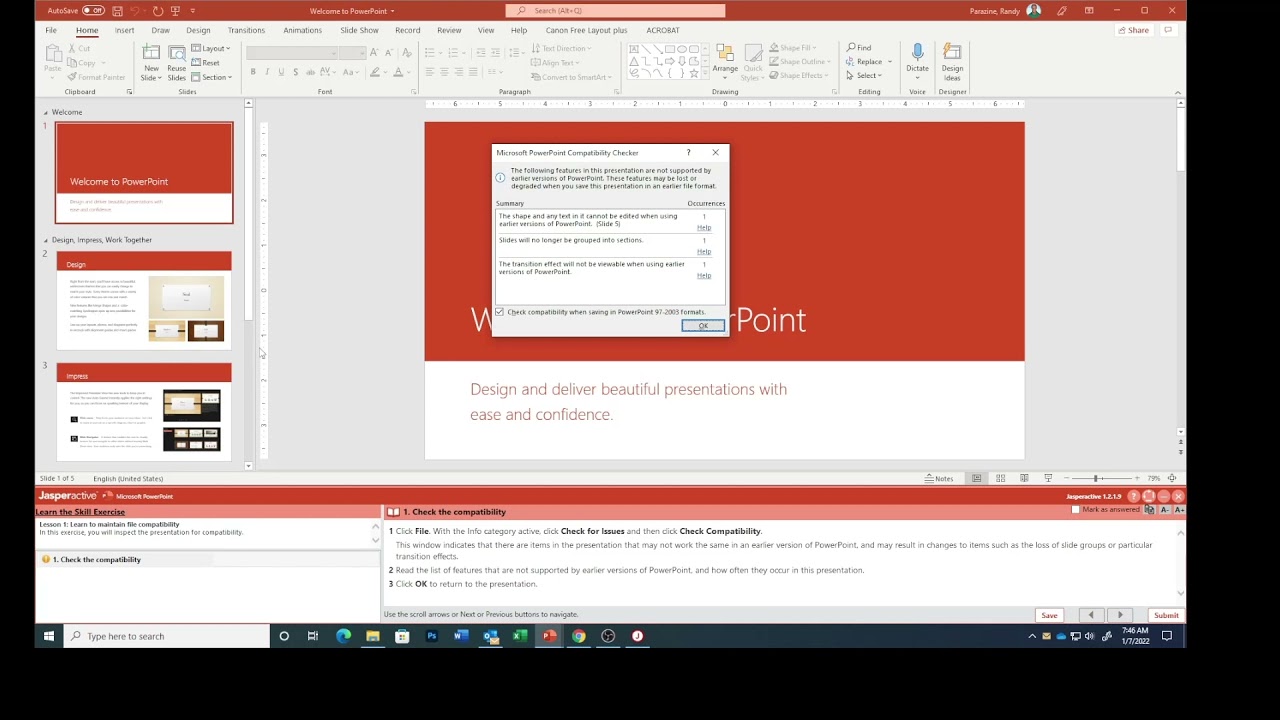
Task: Click Find in Editing group
Action: 859,48
